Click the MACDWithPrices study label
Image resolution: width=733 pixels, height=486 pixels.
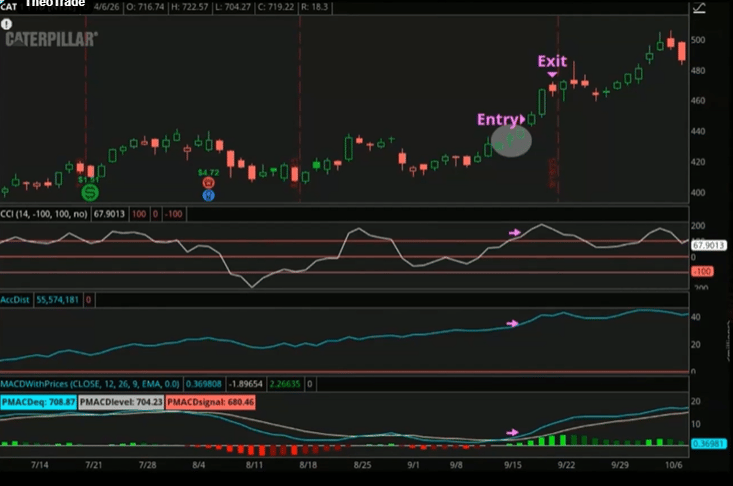click(90, 384)
